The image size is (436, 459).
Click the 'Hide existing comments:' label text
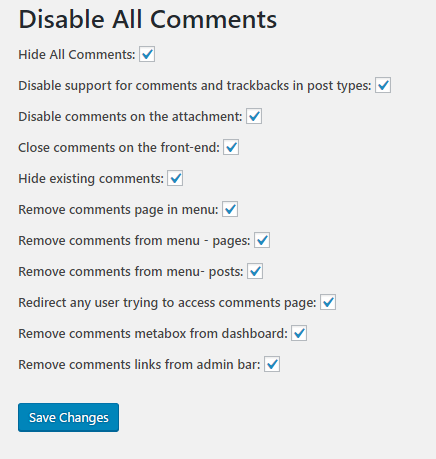click(x=91, y=179)
